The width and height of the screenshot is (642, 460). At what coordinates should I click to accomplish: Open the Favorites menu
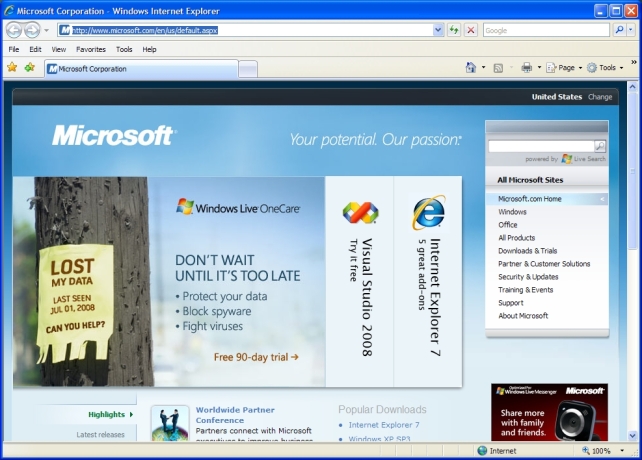click(91, 49)
